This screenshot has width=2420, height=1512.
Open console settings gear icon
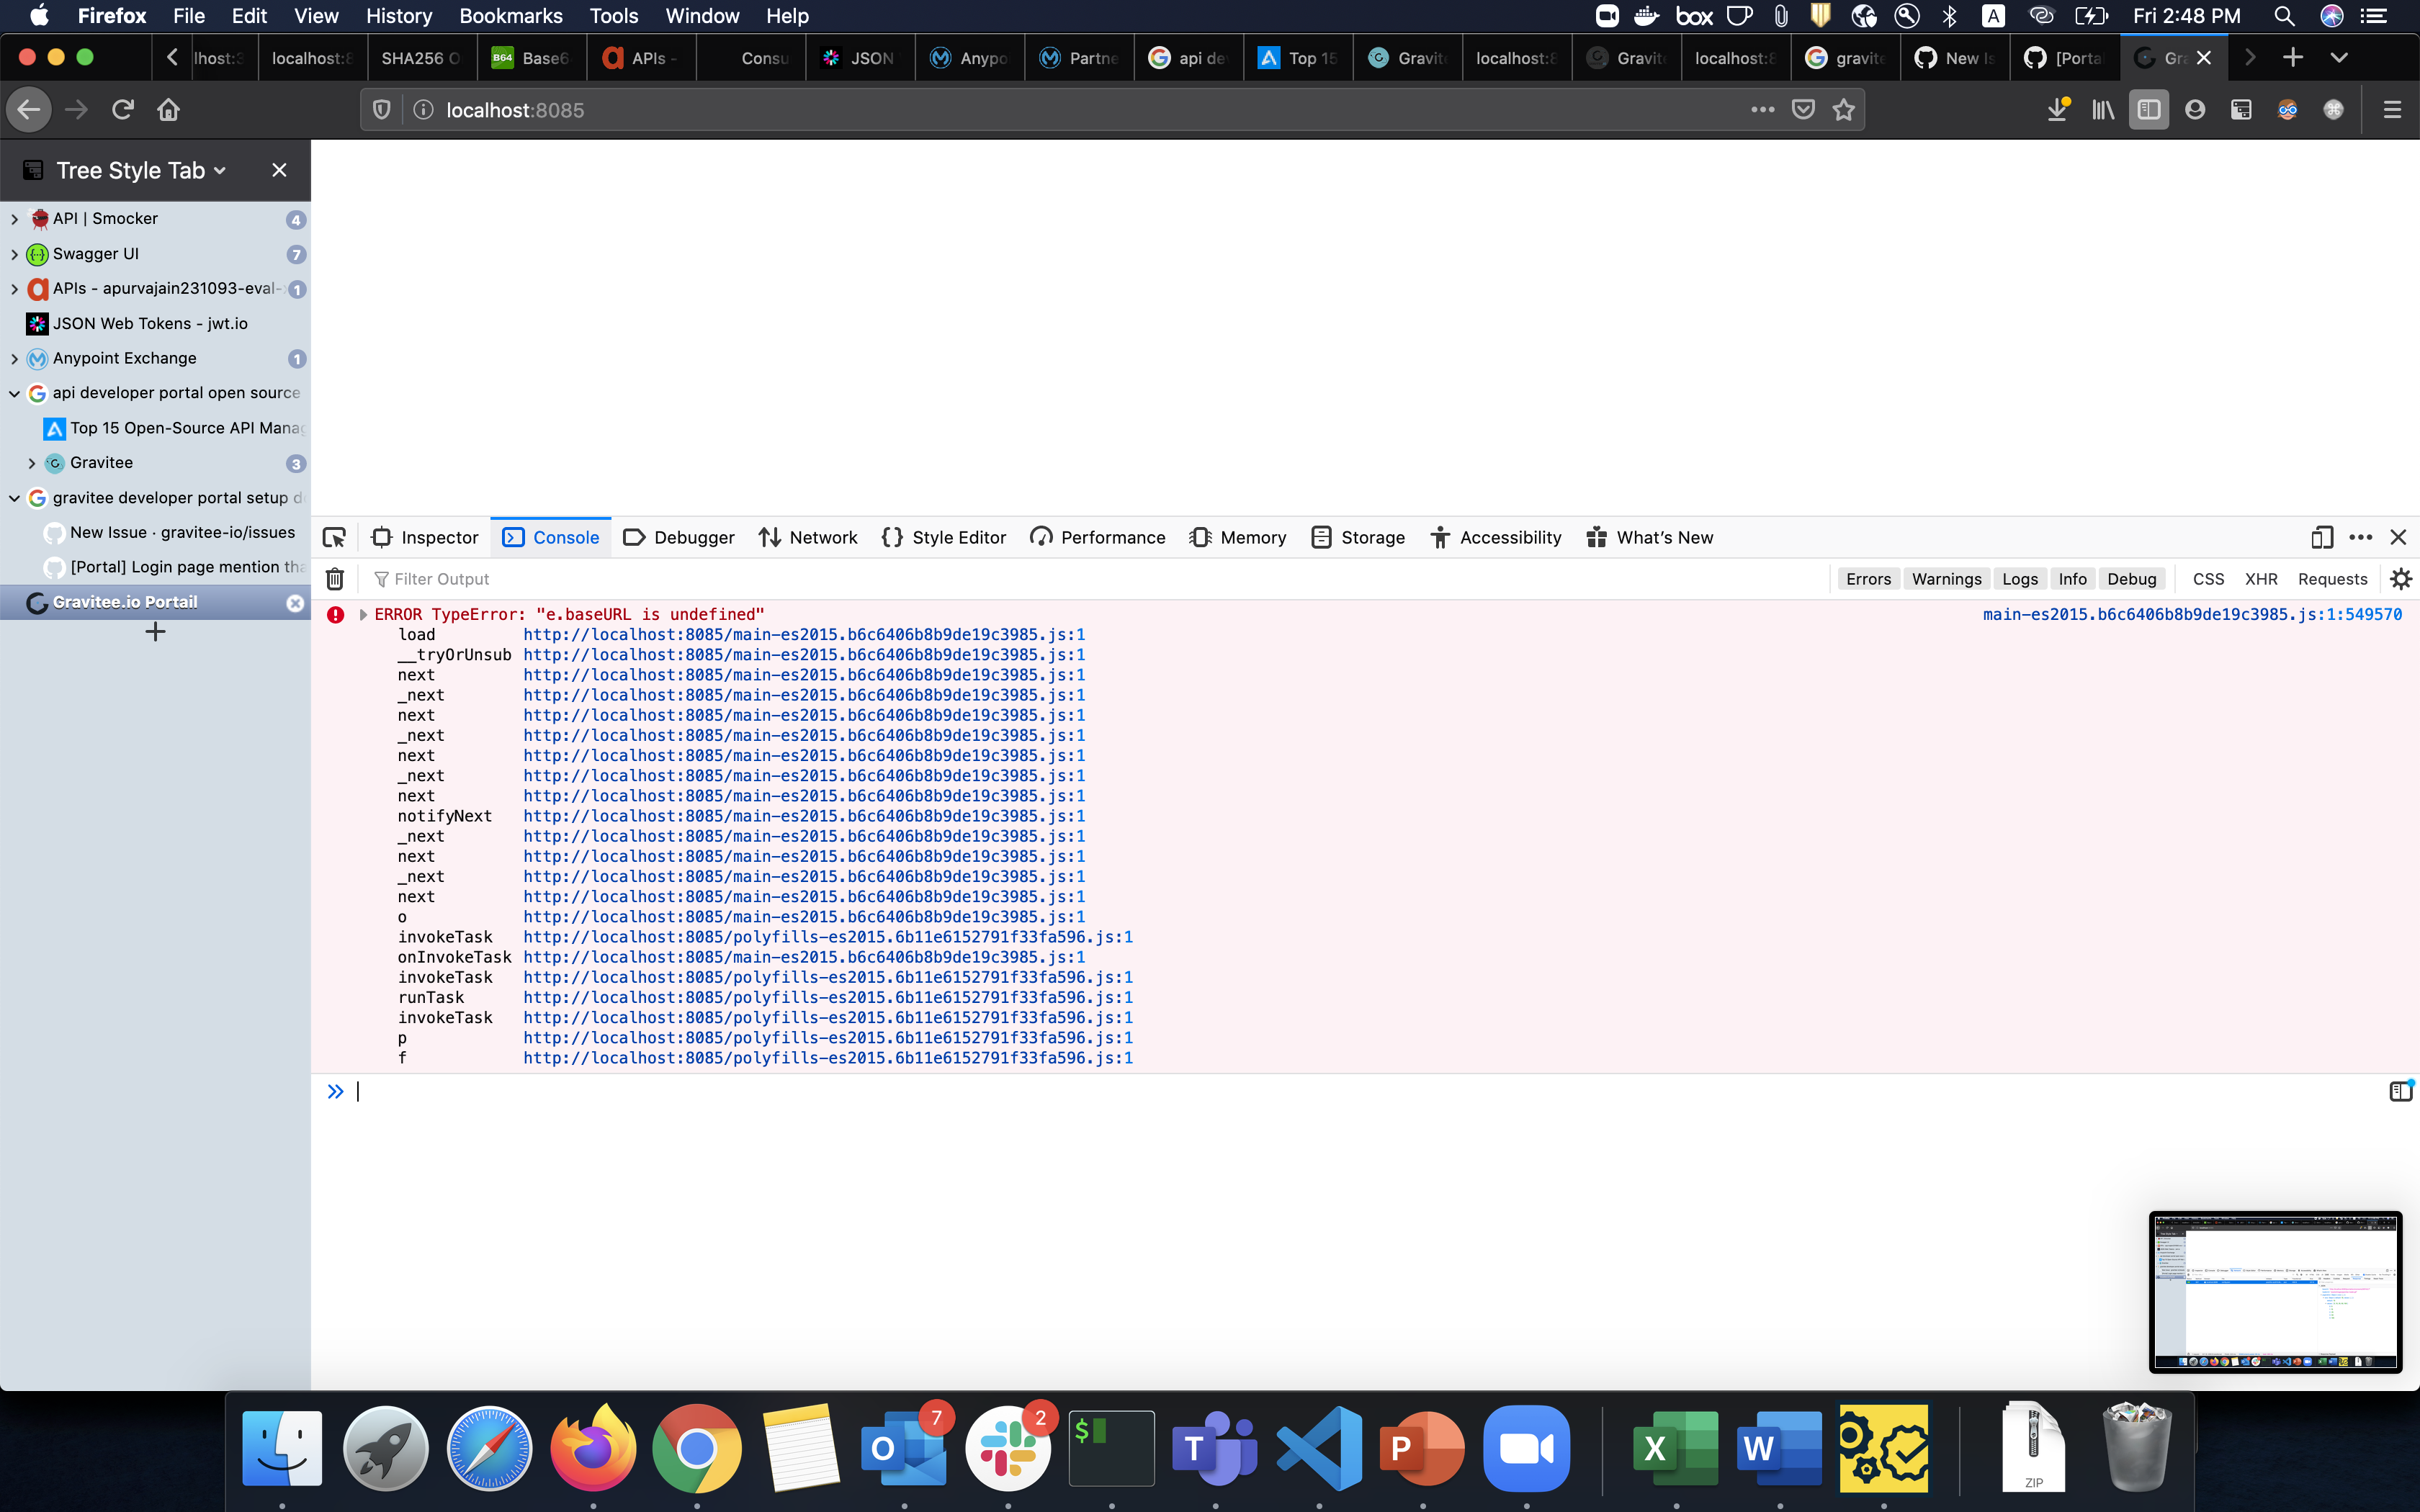click(x=2401, y=579)
